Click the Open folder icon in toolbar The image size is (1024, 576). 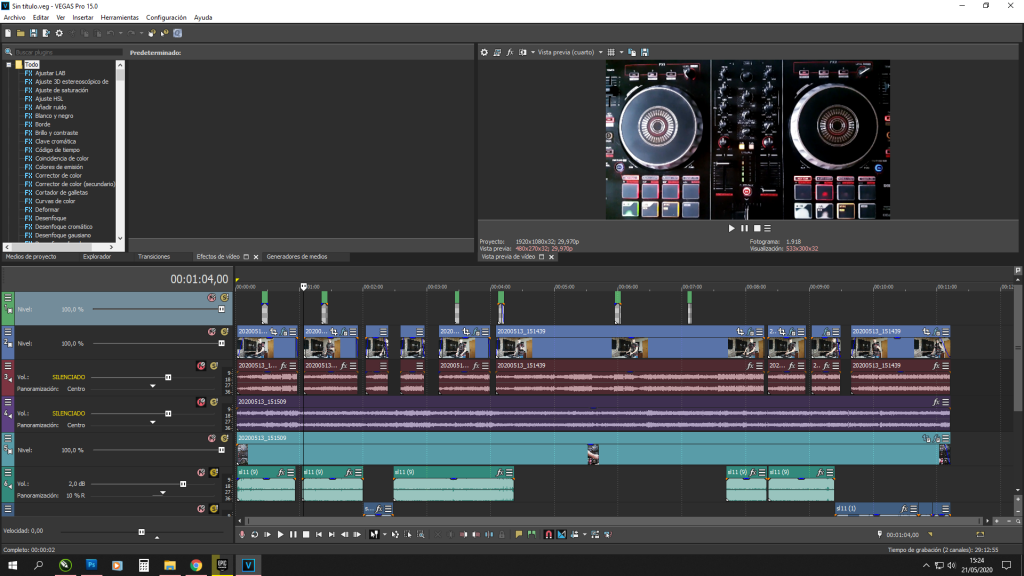20,33
